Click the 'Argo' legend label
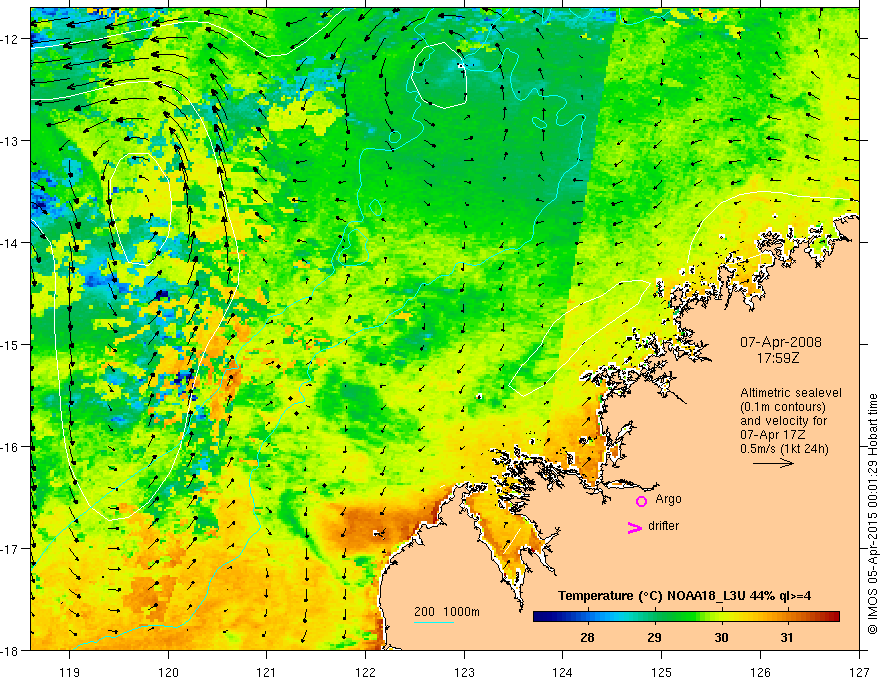 [668, 499]
